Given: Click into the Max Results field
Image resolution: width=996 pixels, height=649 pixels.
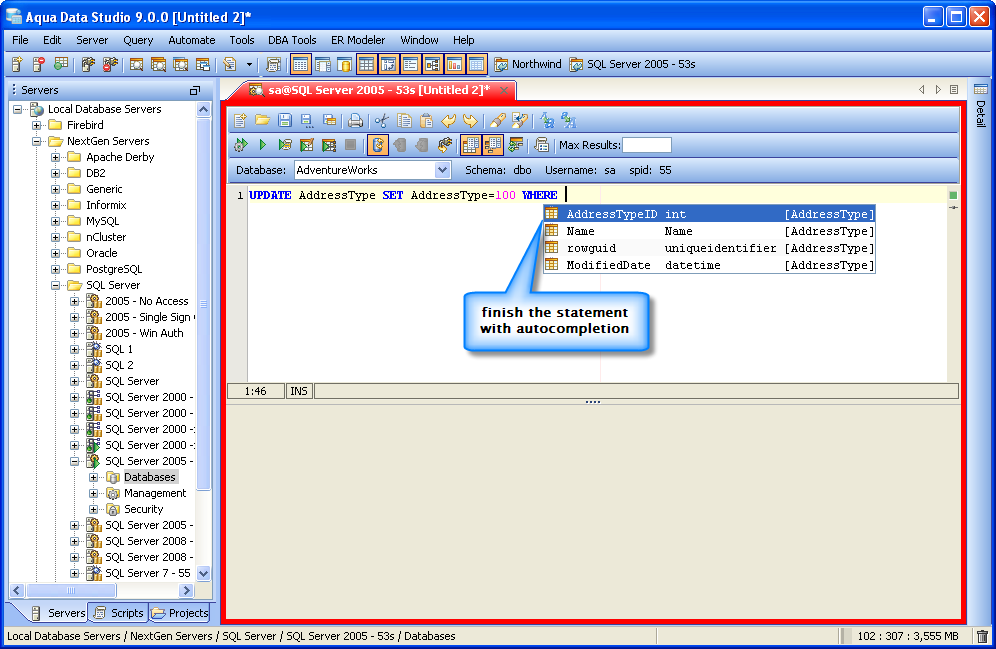Looking at the screenshot, I should coord(647,145).
